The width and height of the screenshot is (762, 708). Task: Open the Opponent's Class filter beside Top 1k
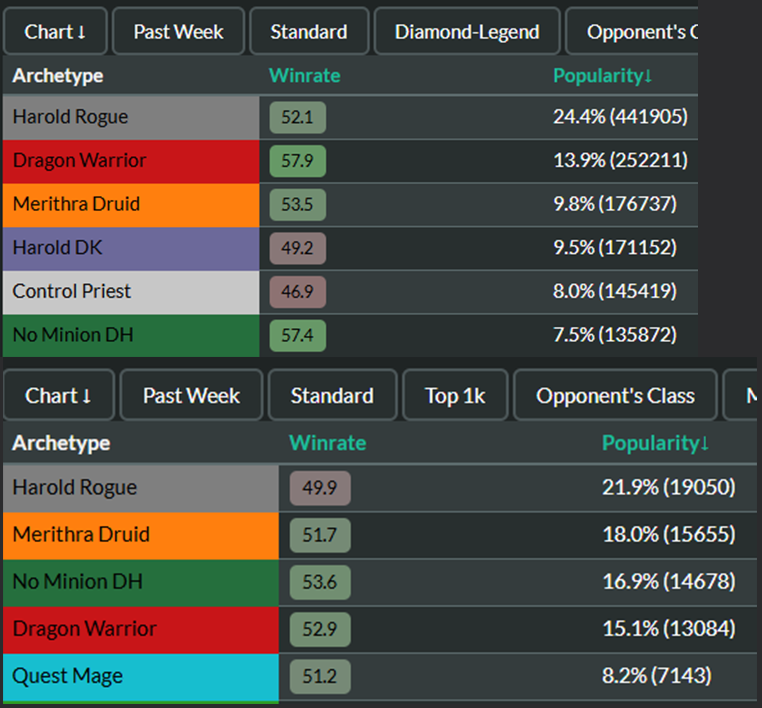(x=615, y=396)
